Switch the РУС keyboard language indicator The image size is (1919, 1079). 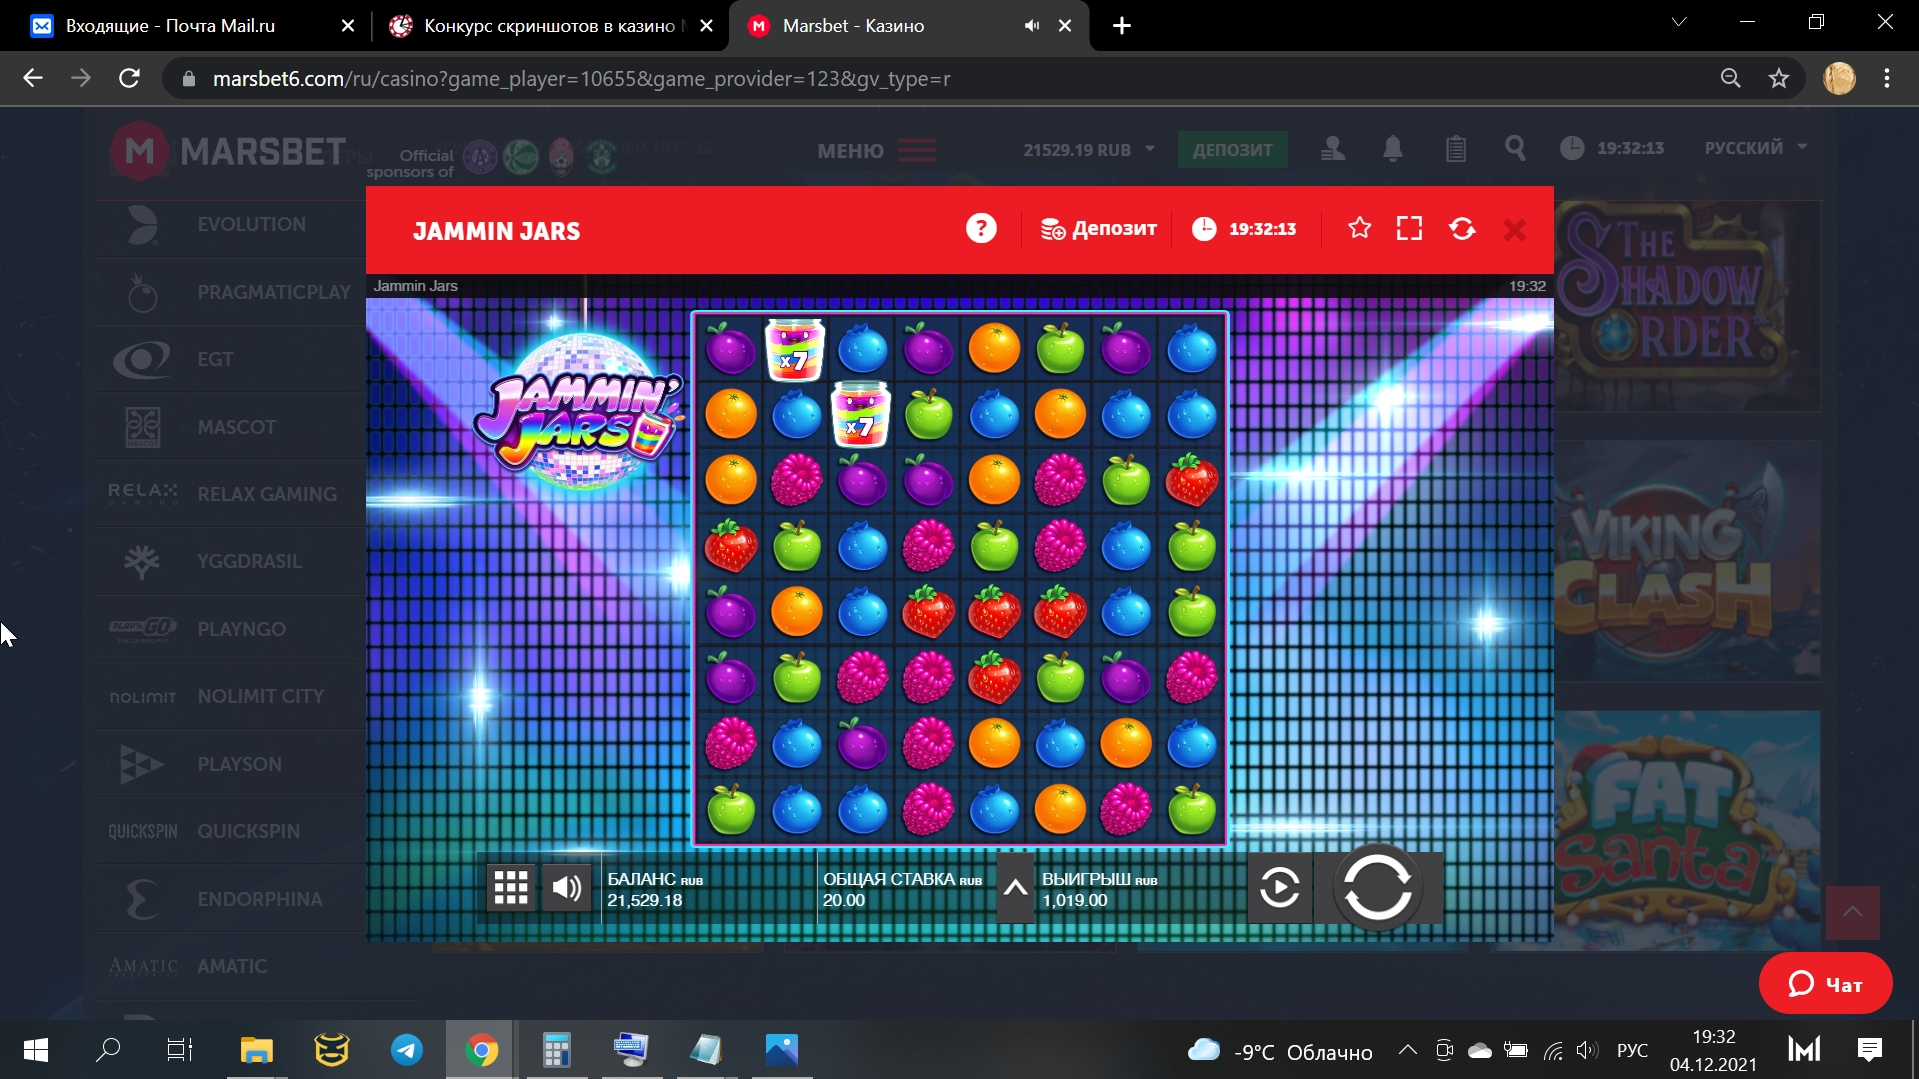coord(1632,1050)
